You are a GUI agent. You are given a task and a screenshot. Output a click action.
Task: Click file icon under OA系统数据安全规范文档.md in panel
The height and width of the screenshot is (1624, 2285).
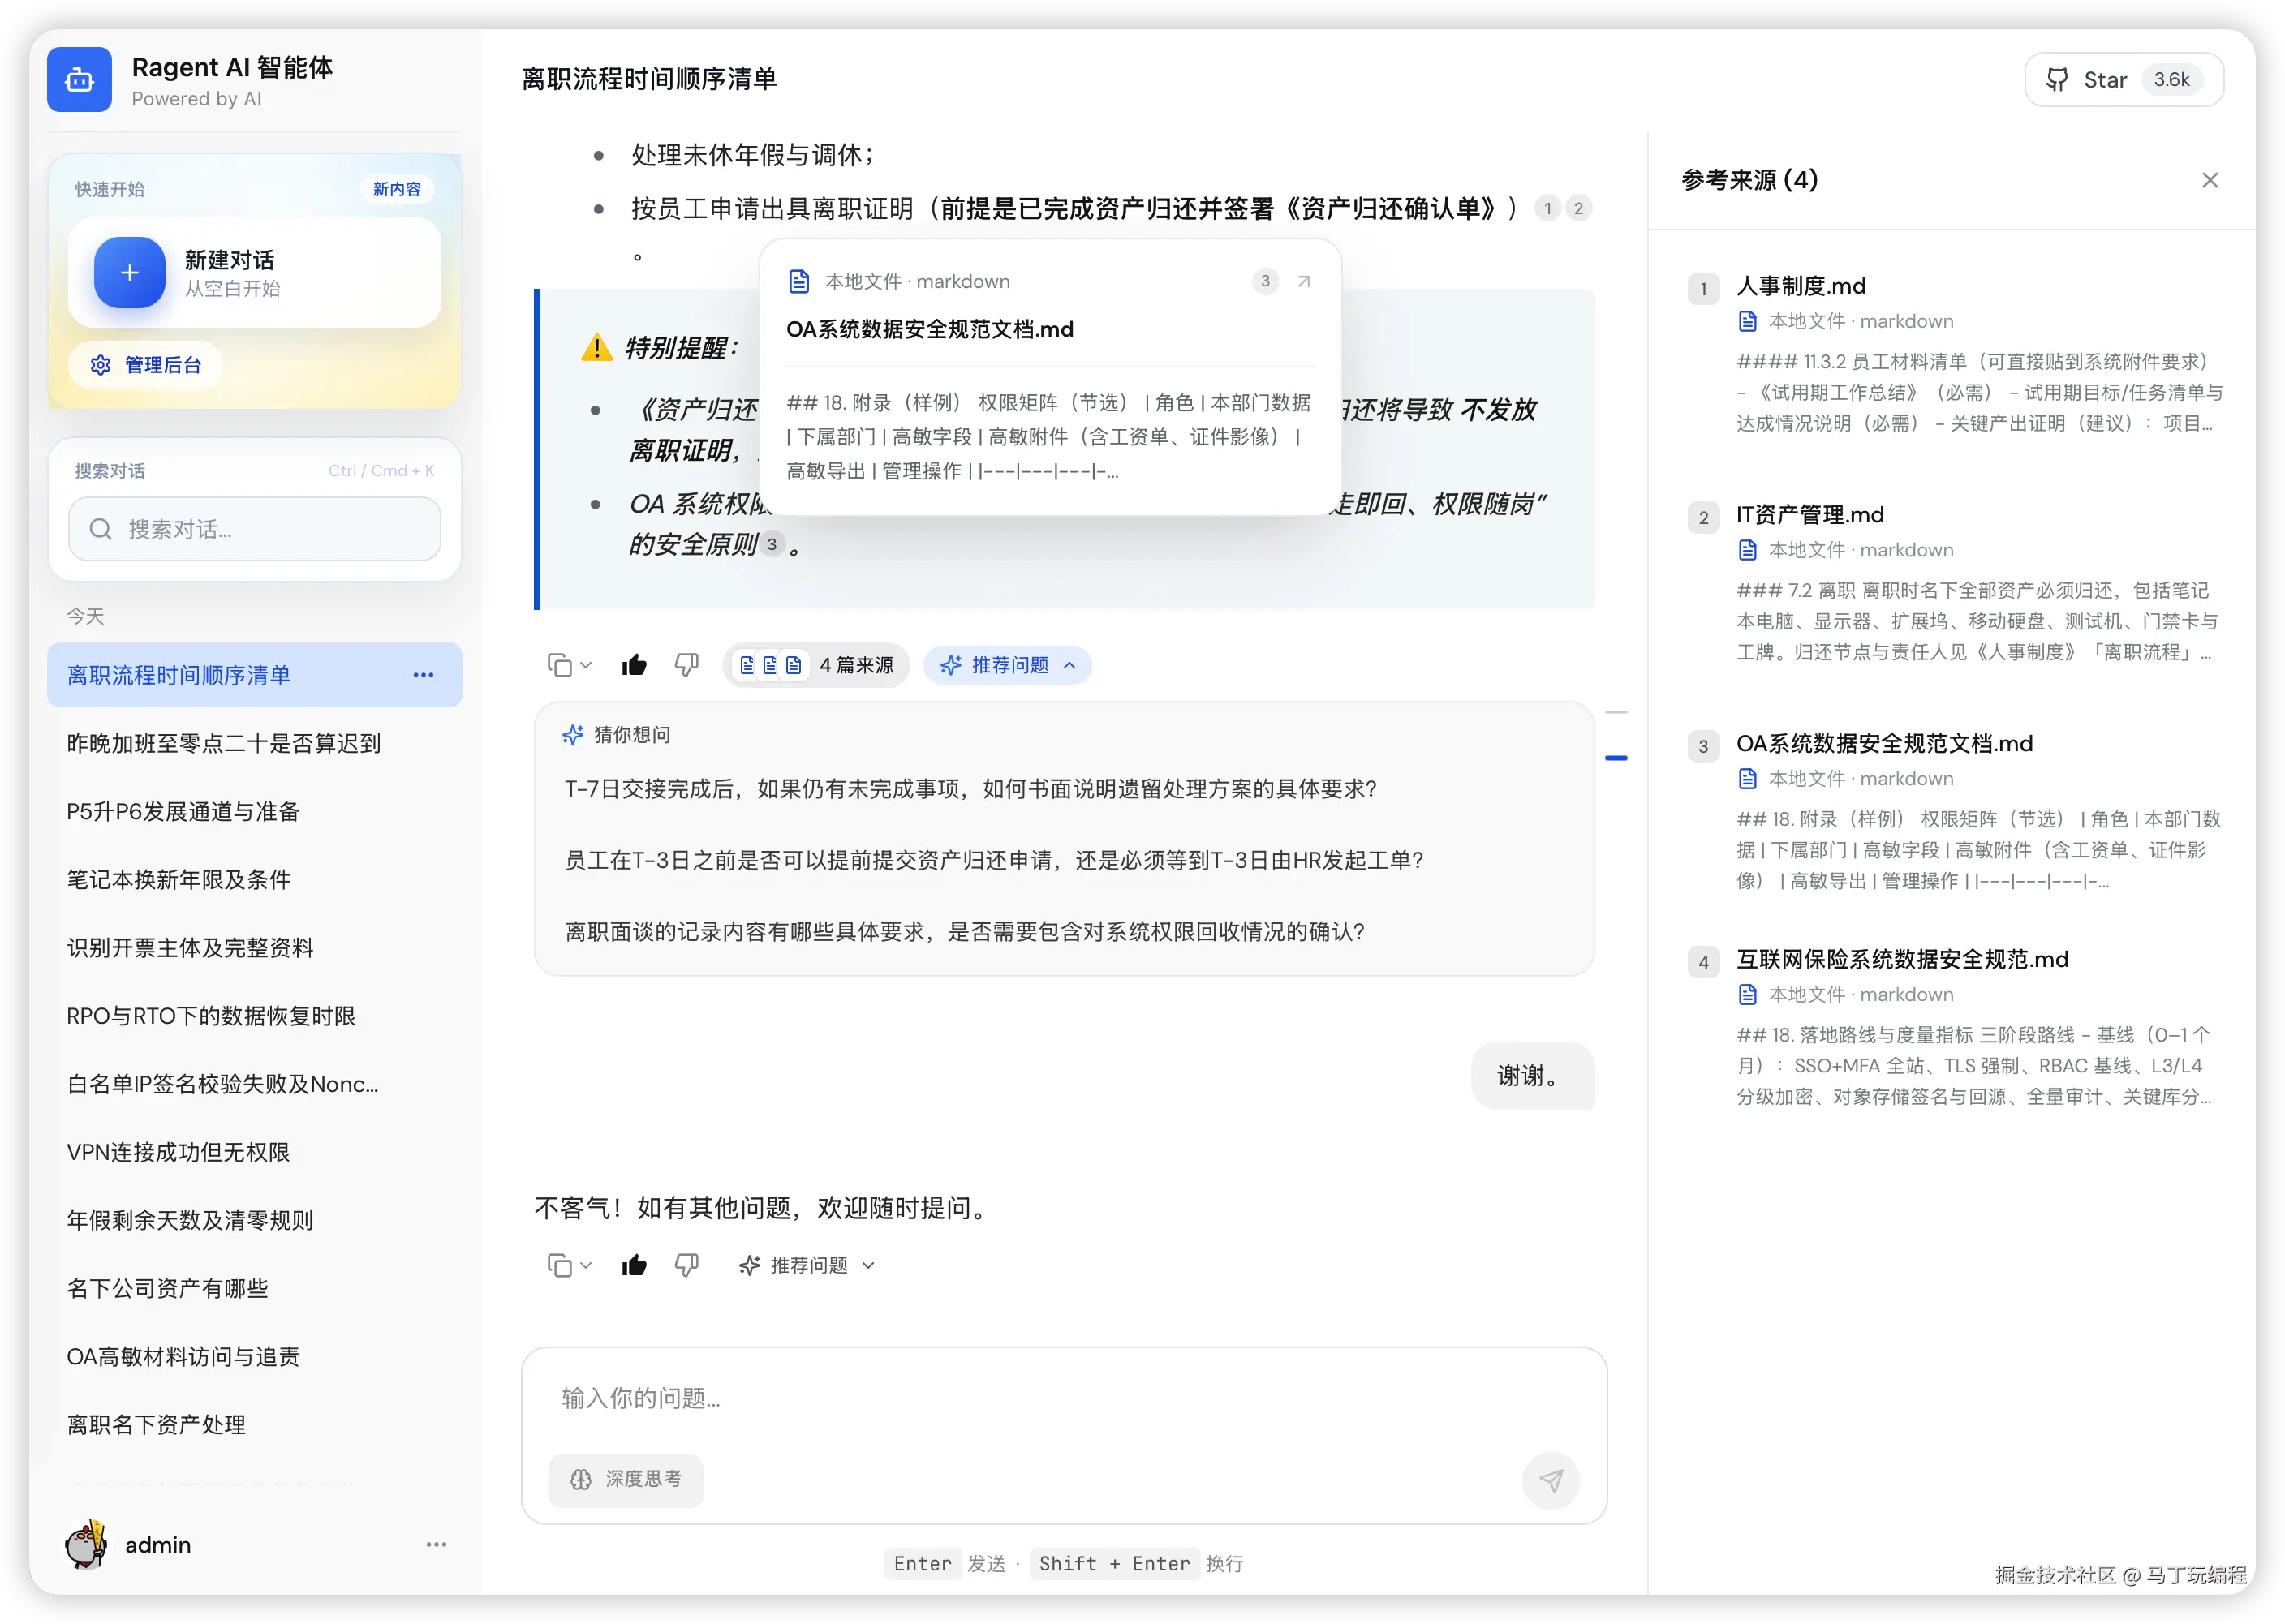[x=1747, y=778]
